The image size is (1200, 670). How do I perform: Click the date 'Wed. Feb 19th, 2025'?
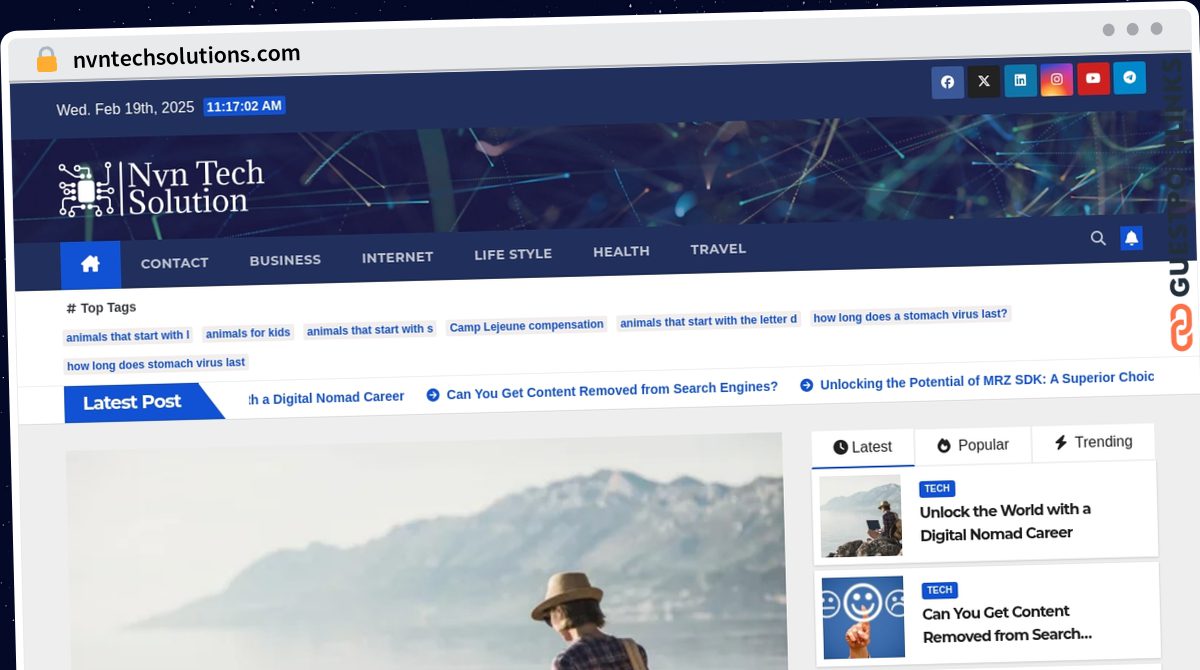click(x=125, y=109)
